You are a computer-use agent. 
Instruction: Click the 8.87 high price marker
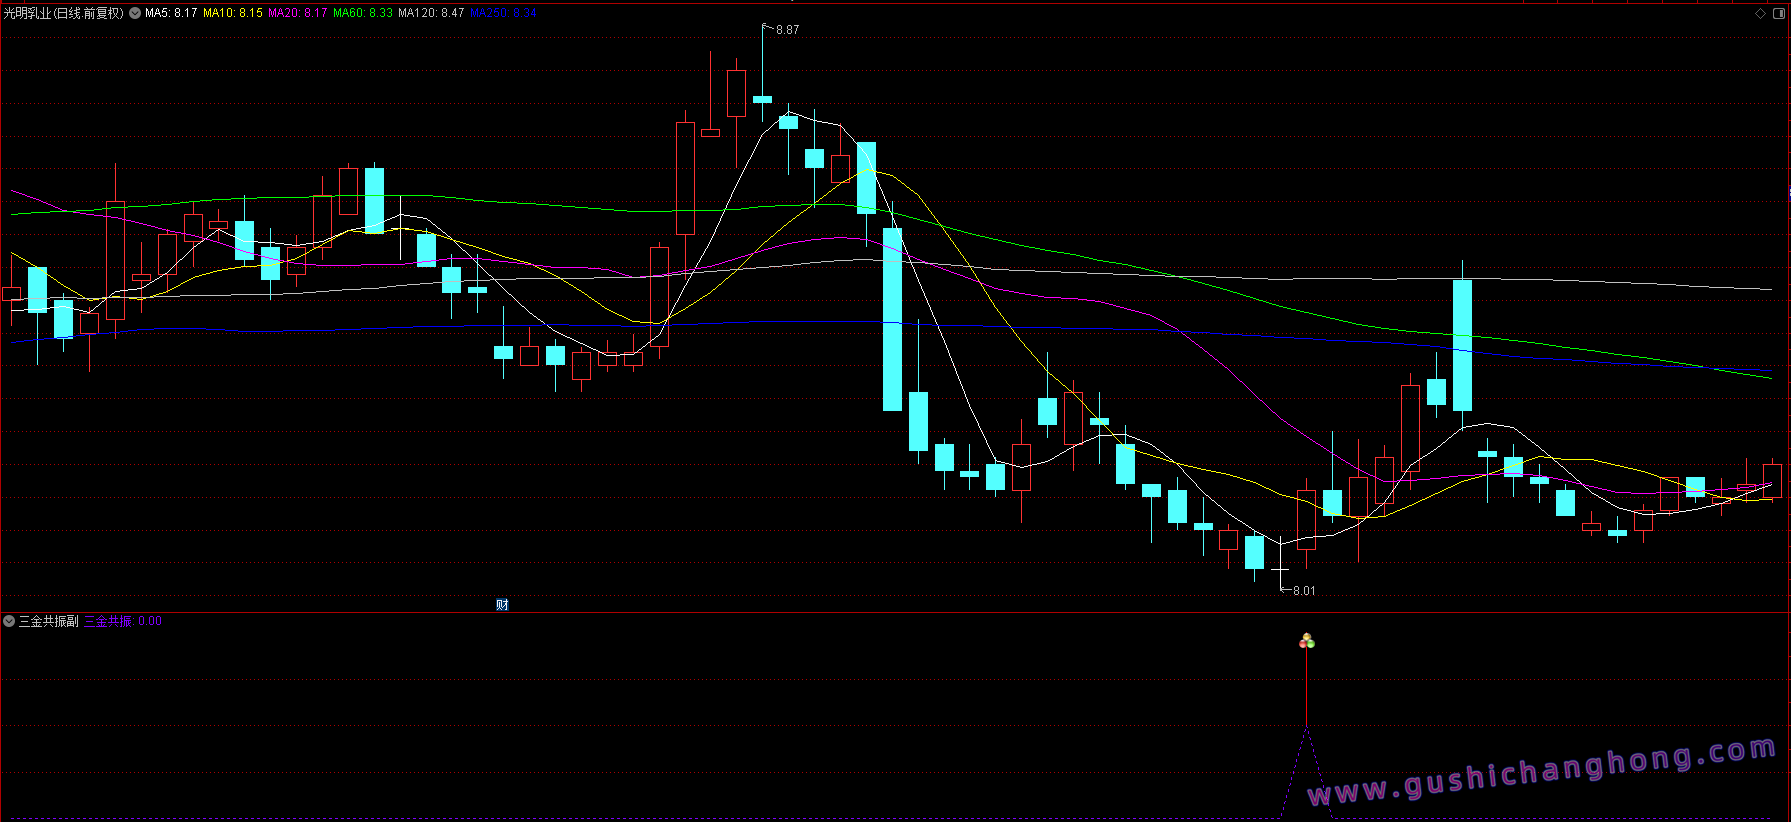tap(787, 30)
